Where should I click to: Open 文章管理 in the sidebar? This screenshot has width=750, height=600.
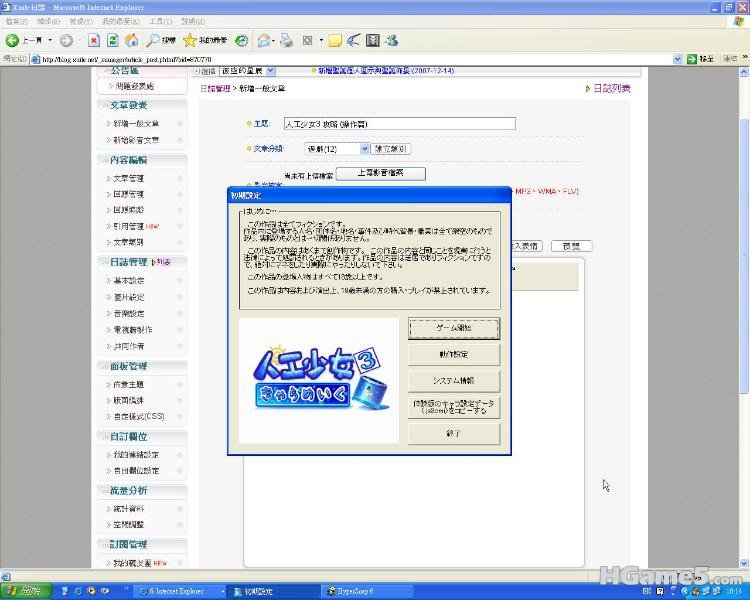coord(128,178)
